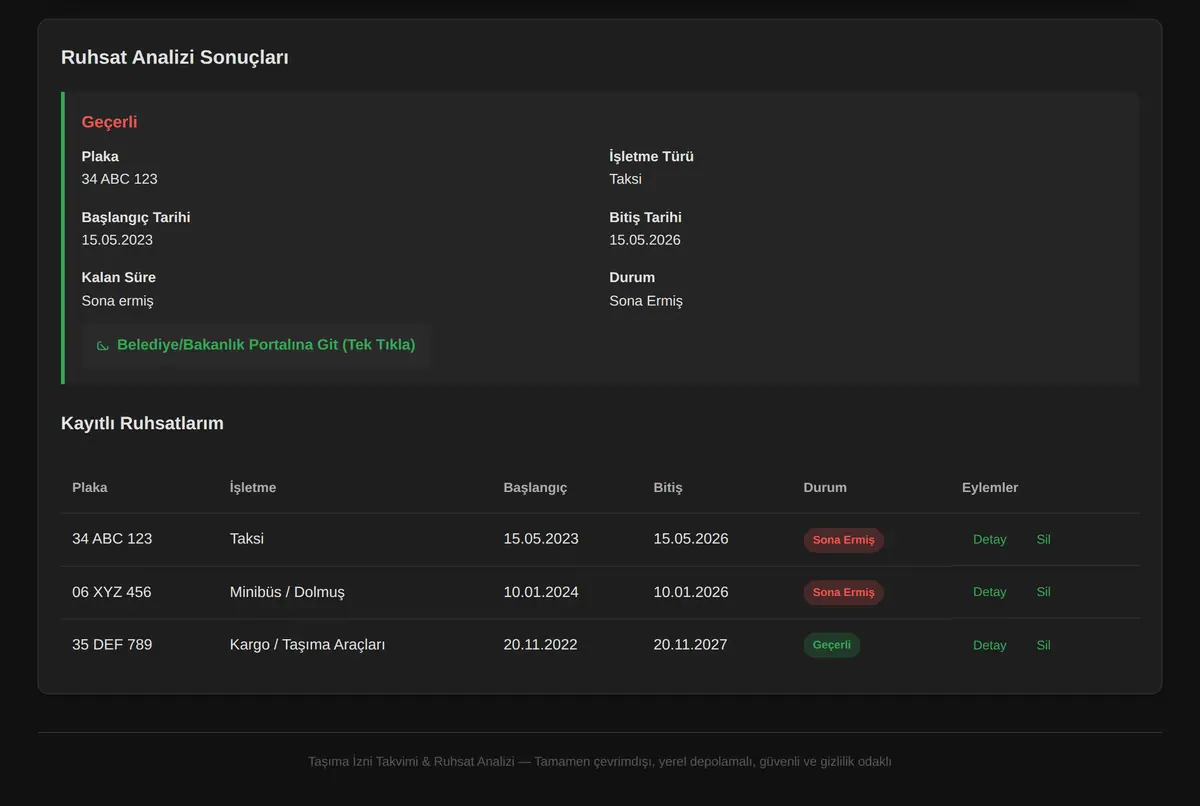Open Detay for plate 34 ABC 123
This screenshot has width=1200, height=806.
(989, 539)
